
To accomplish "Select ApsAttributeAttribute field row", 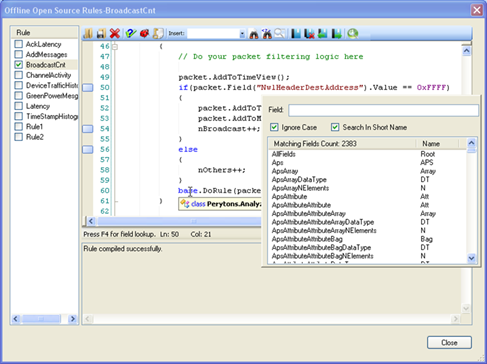I will pos(367,205).
